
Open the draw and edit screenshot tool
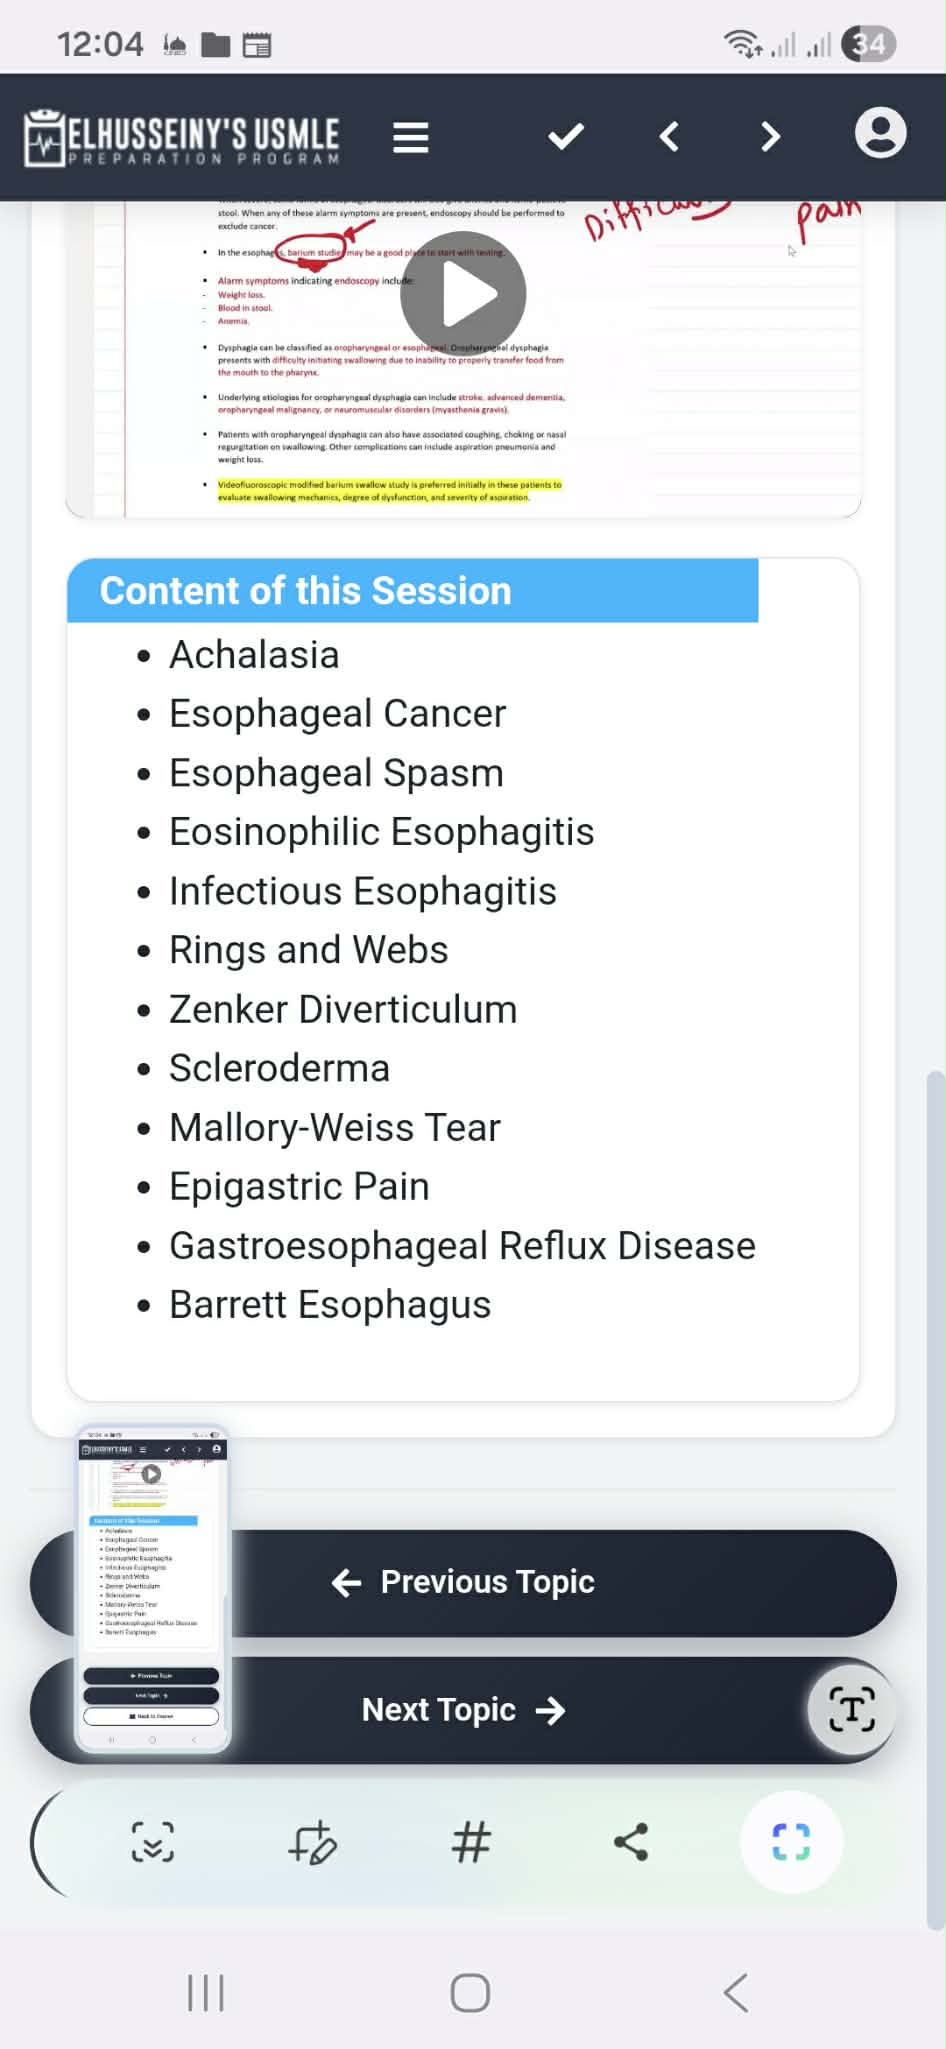312,1842
